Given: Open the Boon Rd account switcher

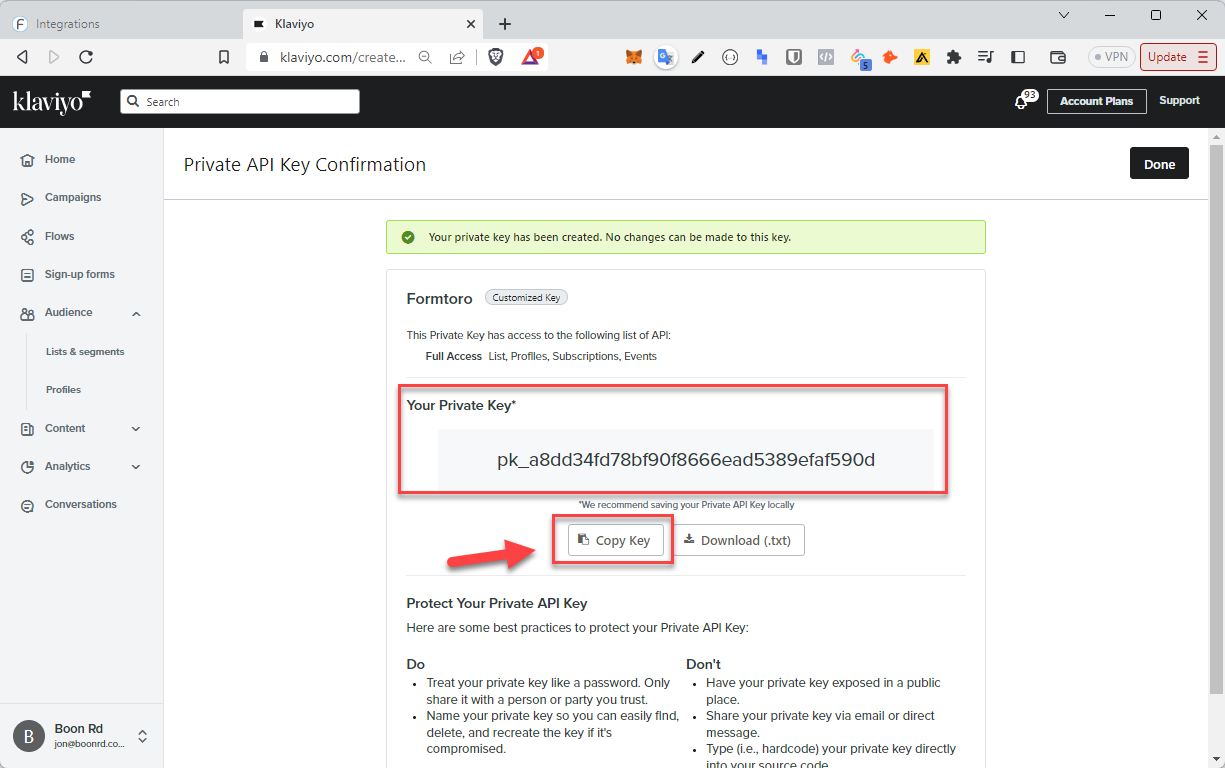Looking at the screenshot, I should click(142, 736).
